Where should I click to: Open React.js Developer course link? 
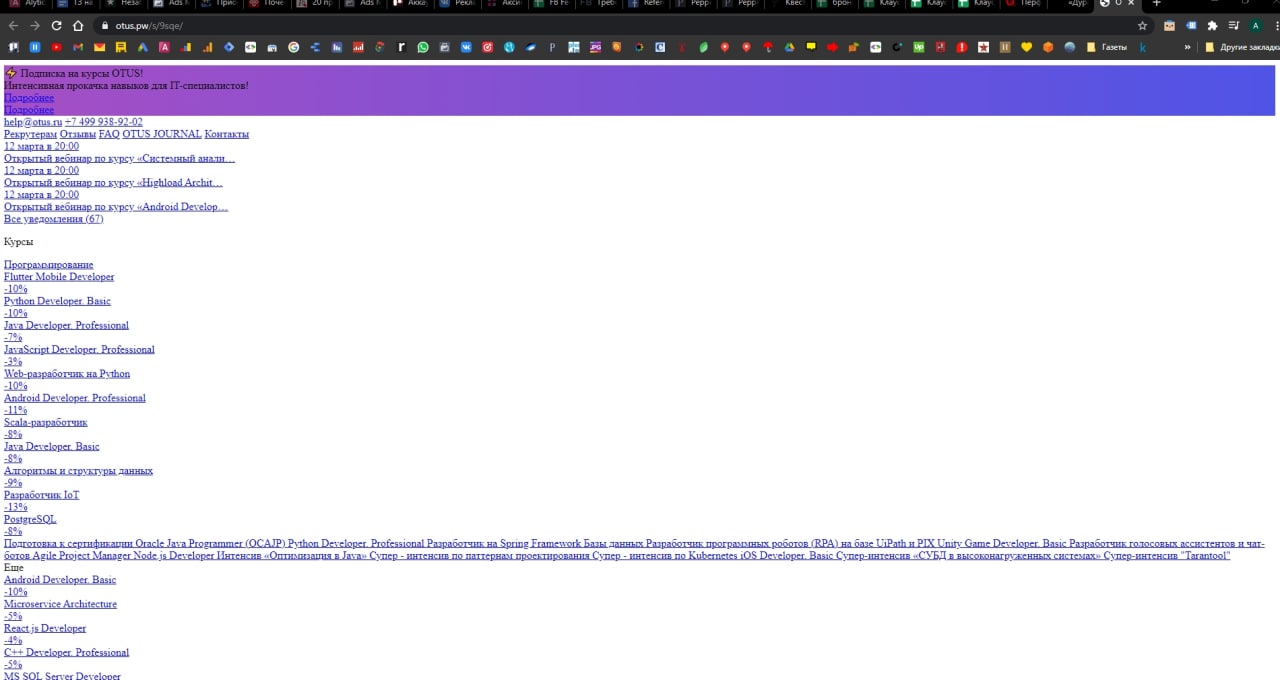[x=45, y=628]
